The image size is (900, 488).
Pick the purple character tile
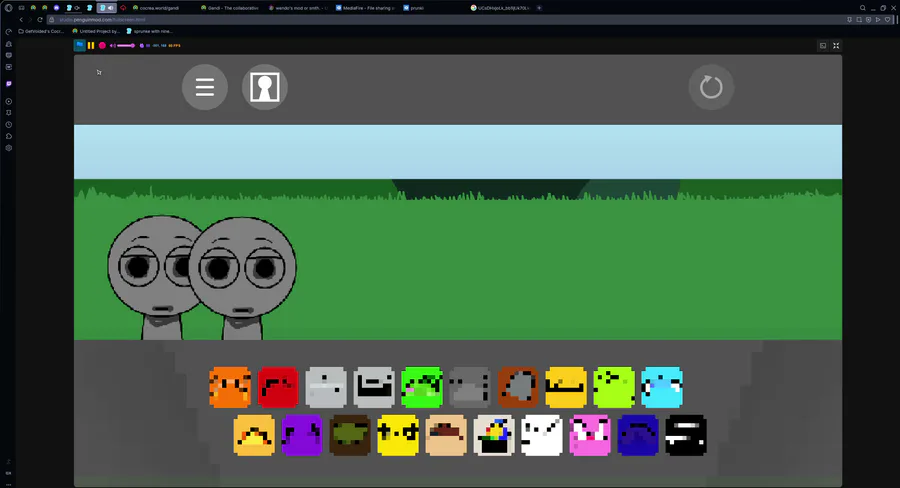[x=302, y=435]
